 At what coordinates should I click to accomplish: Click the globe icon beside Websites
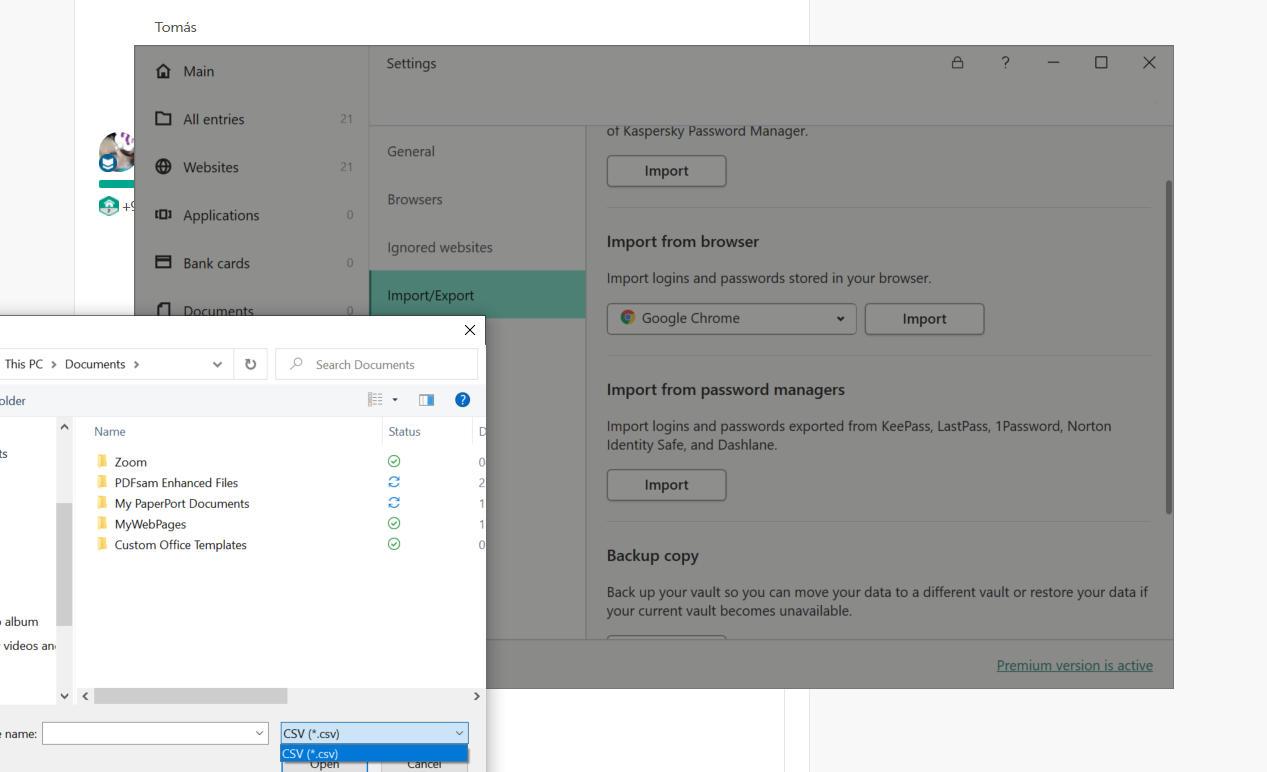point(163,167)
